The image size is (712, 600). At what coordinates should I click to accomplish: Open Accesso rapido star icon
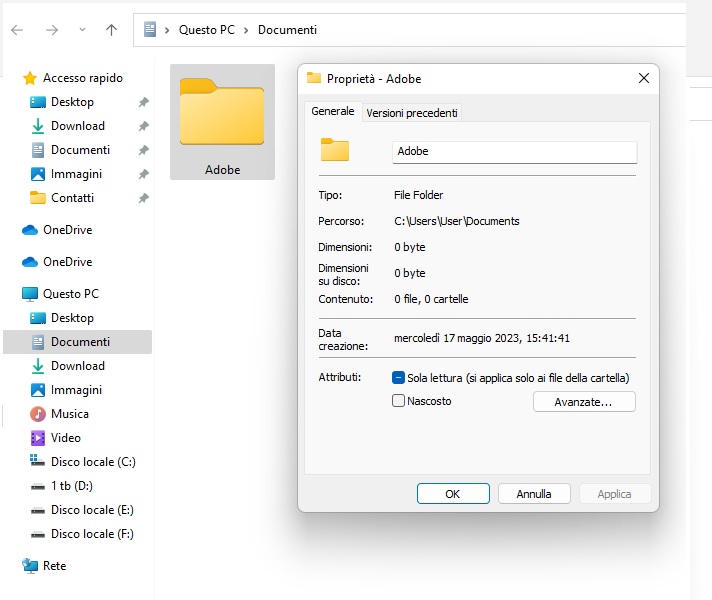point(30,78)
